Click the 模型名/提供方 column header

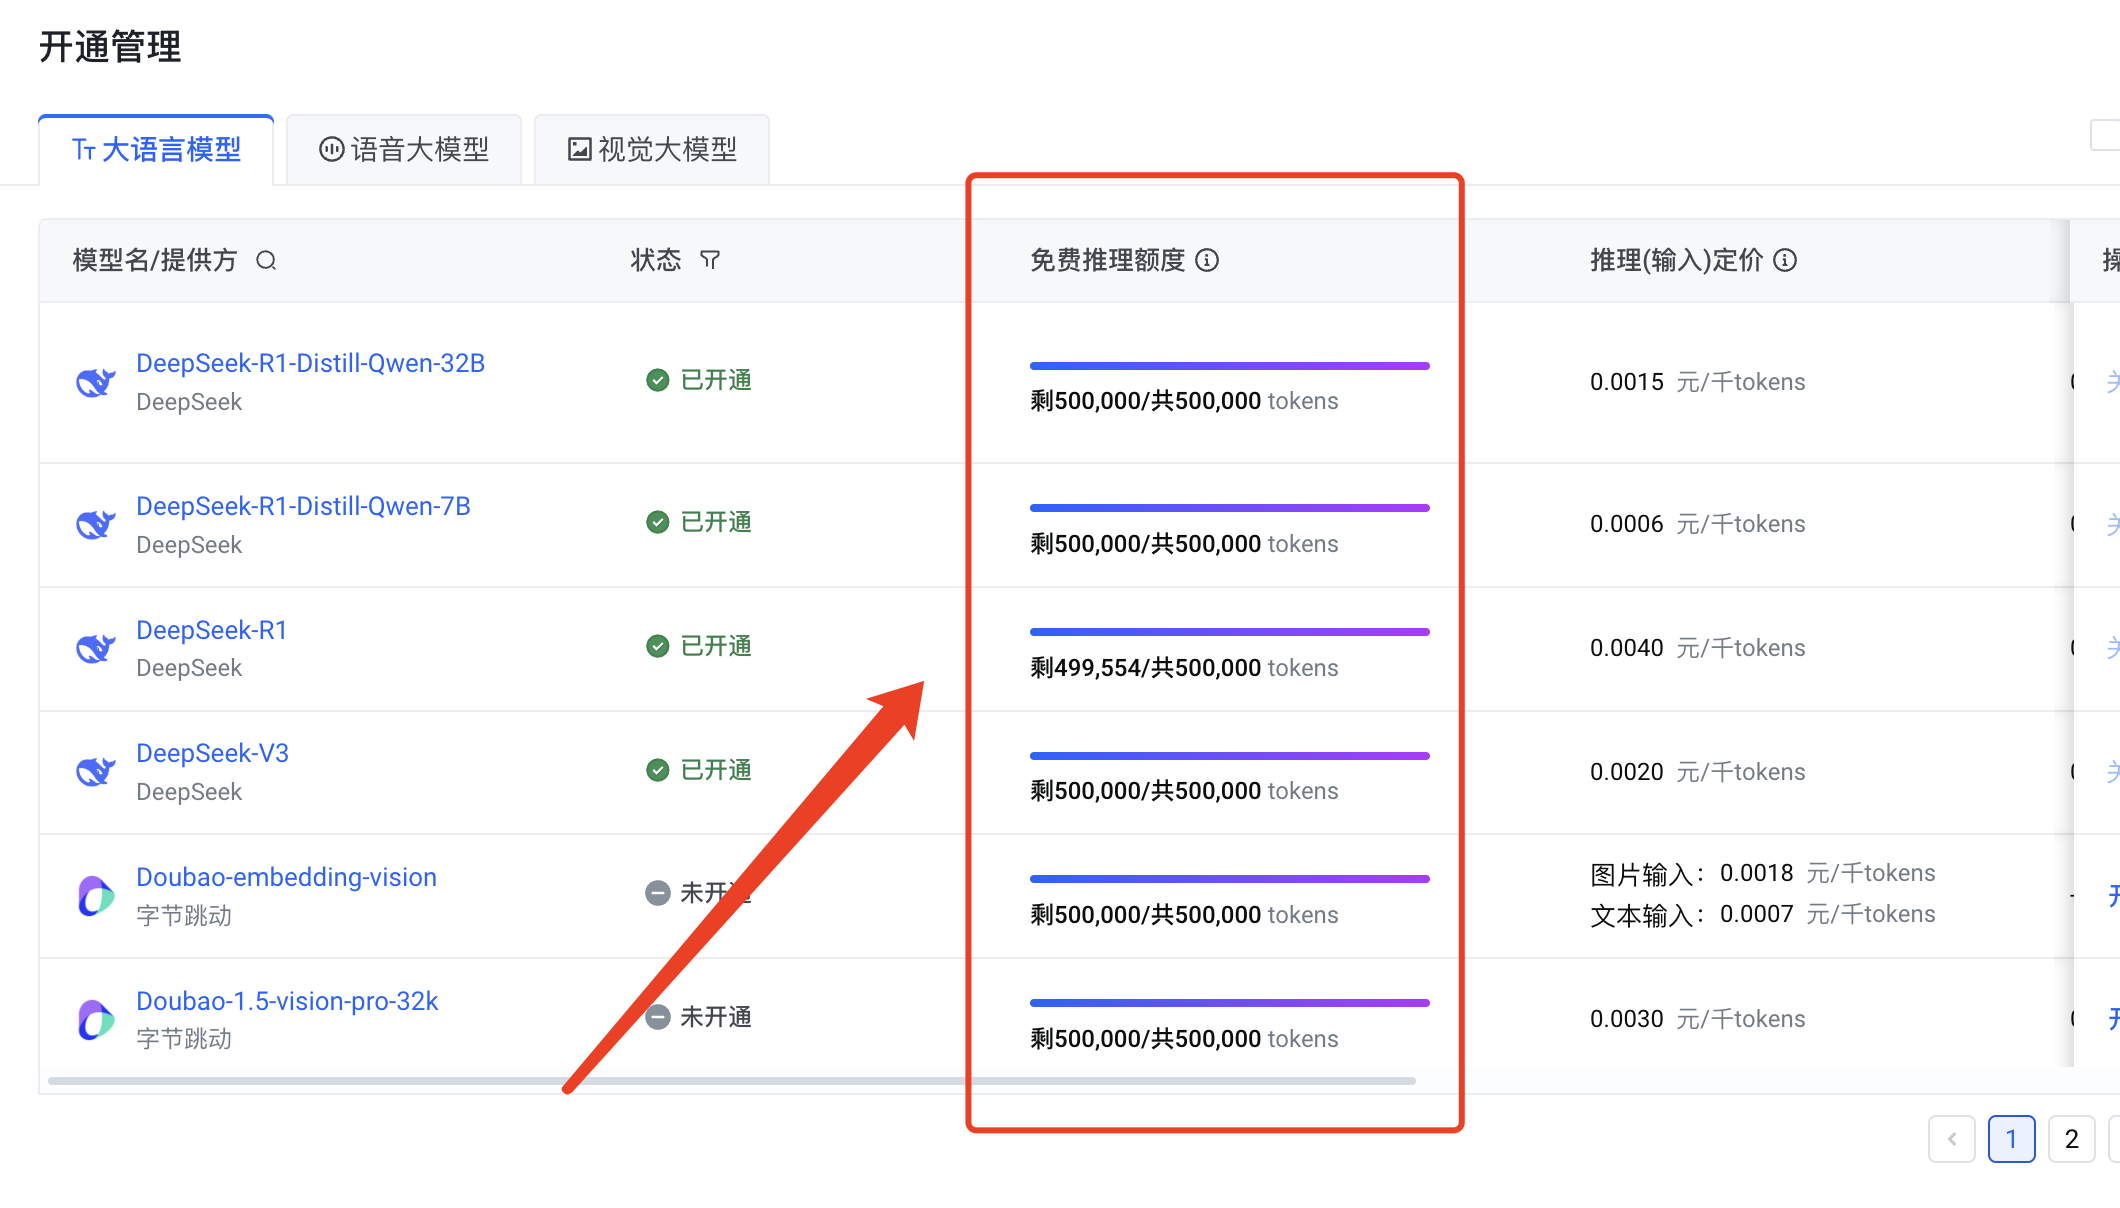154,261
